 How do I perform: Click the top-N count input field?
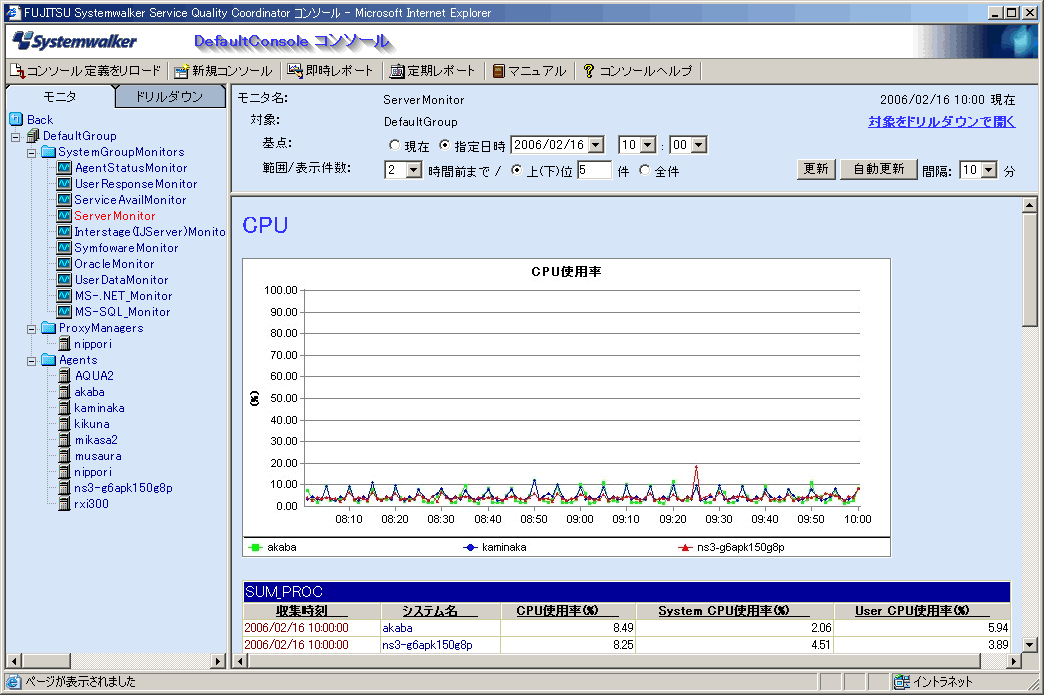click(595, 170)
